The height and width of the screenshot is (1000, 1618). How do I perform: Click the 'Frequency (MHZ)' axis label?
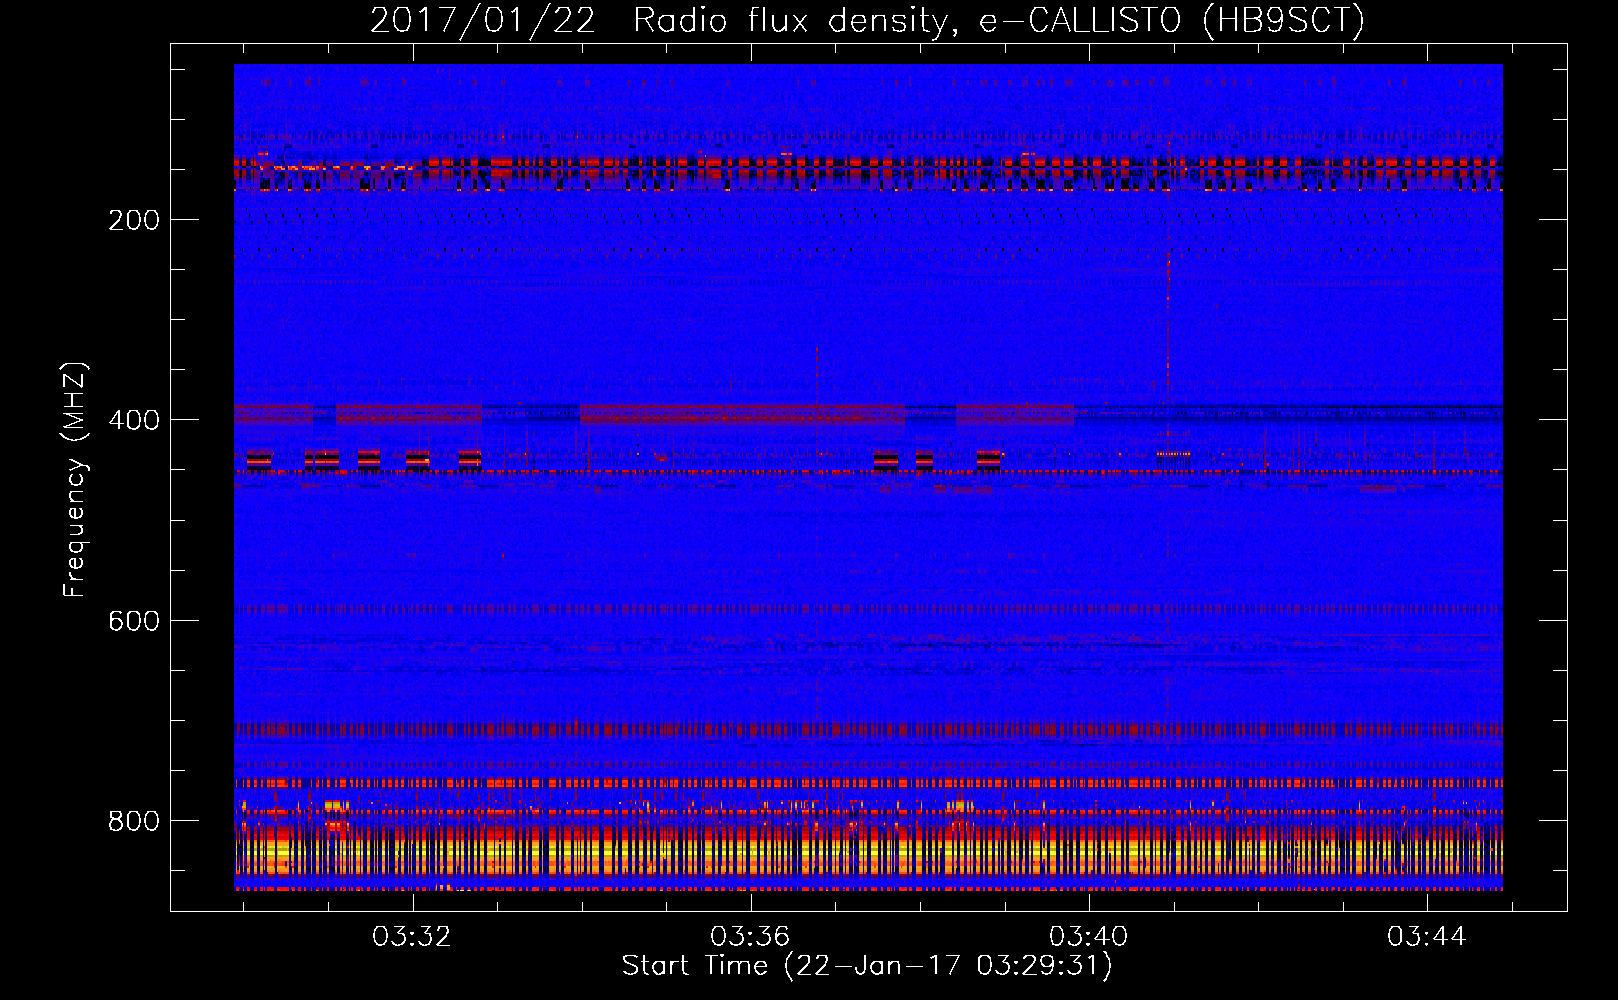click(75, 479)
